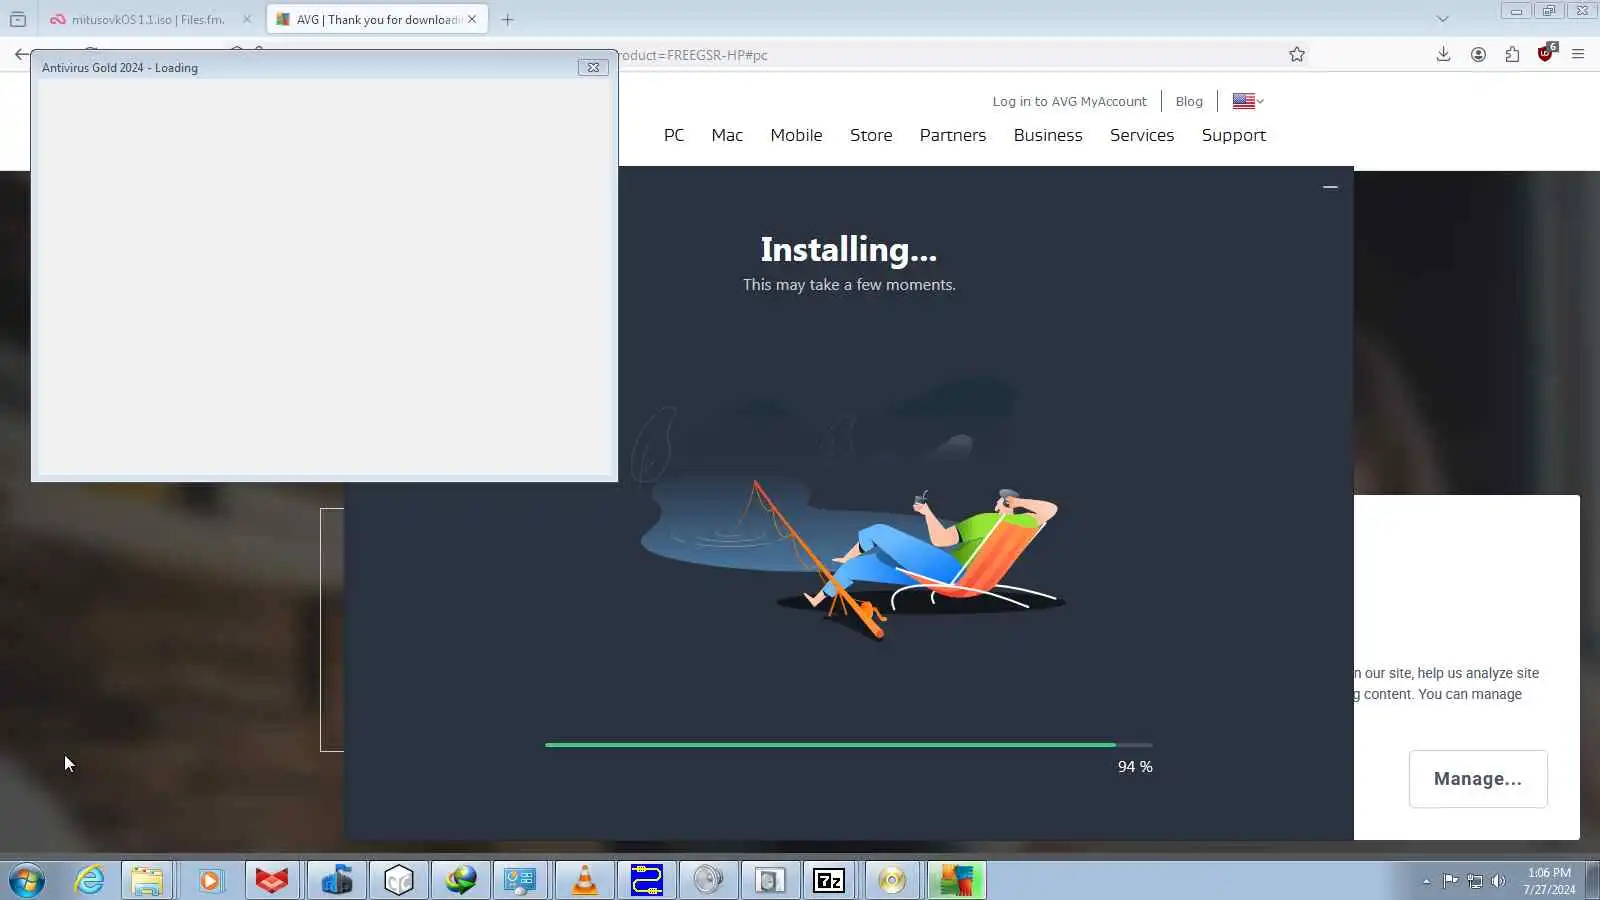Select the AVG Thank you for downloading tab

pos(377,19)
